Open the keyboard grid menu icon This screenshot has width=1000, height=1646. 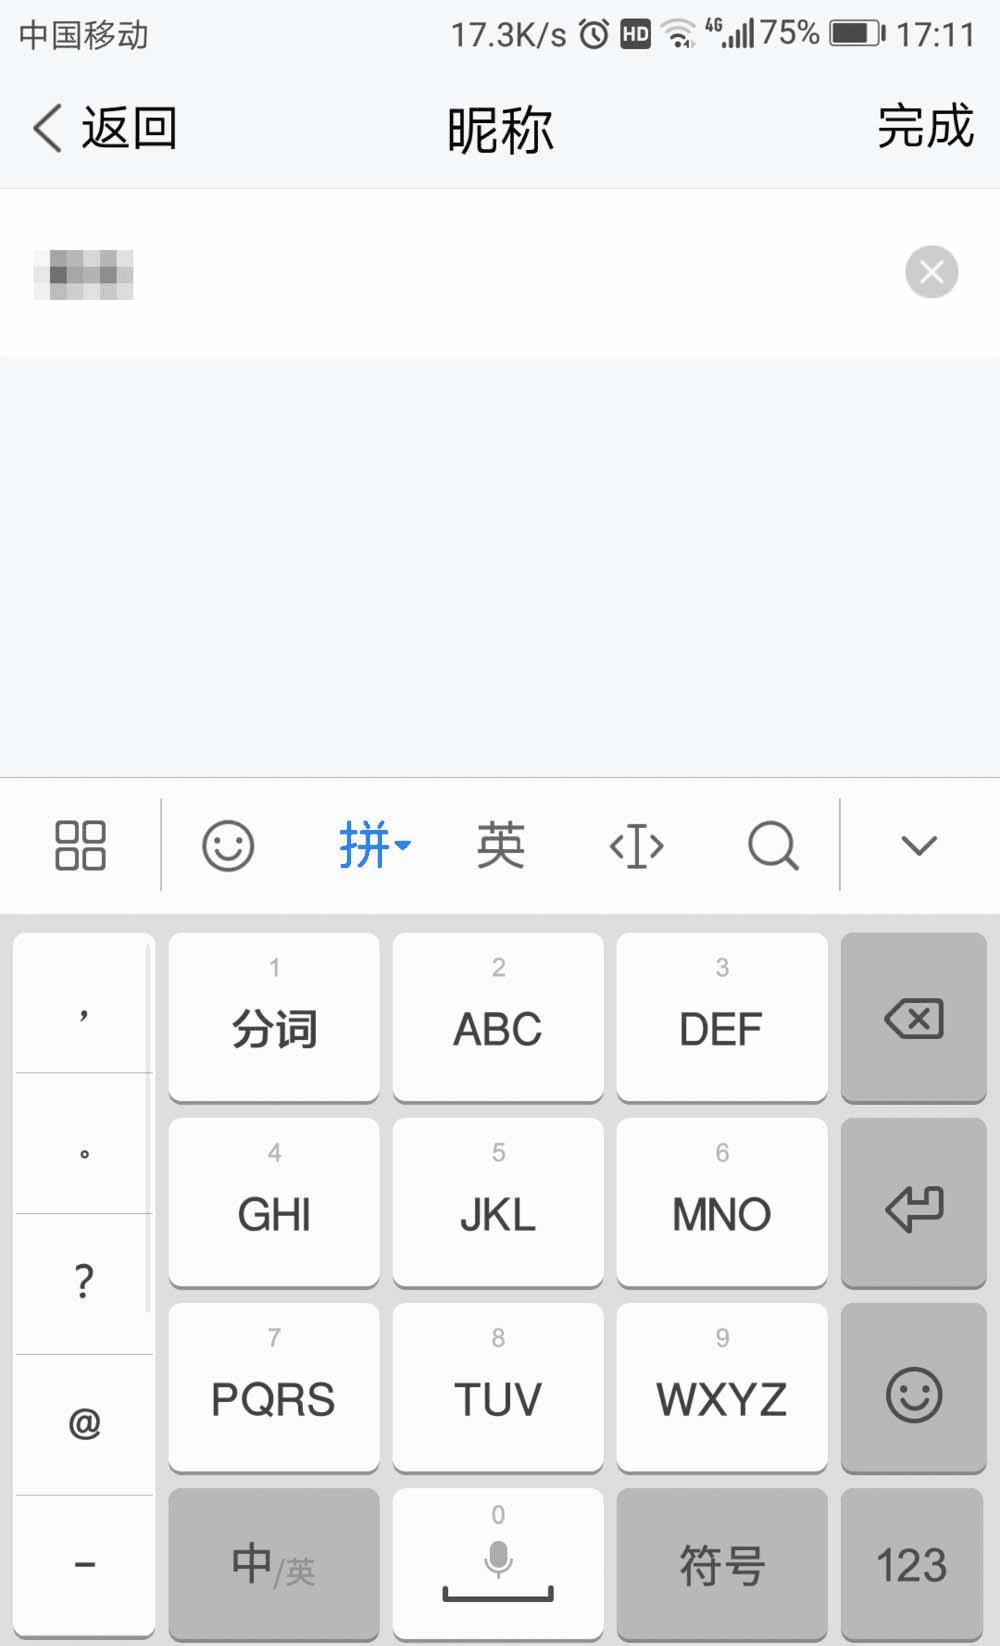(80, 846)
